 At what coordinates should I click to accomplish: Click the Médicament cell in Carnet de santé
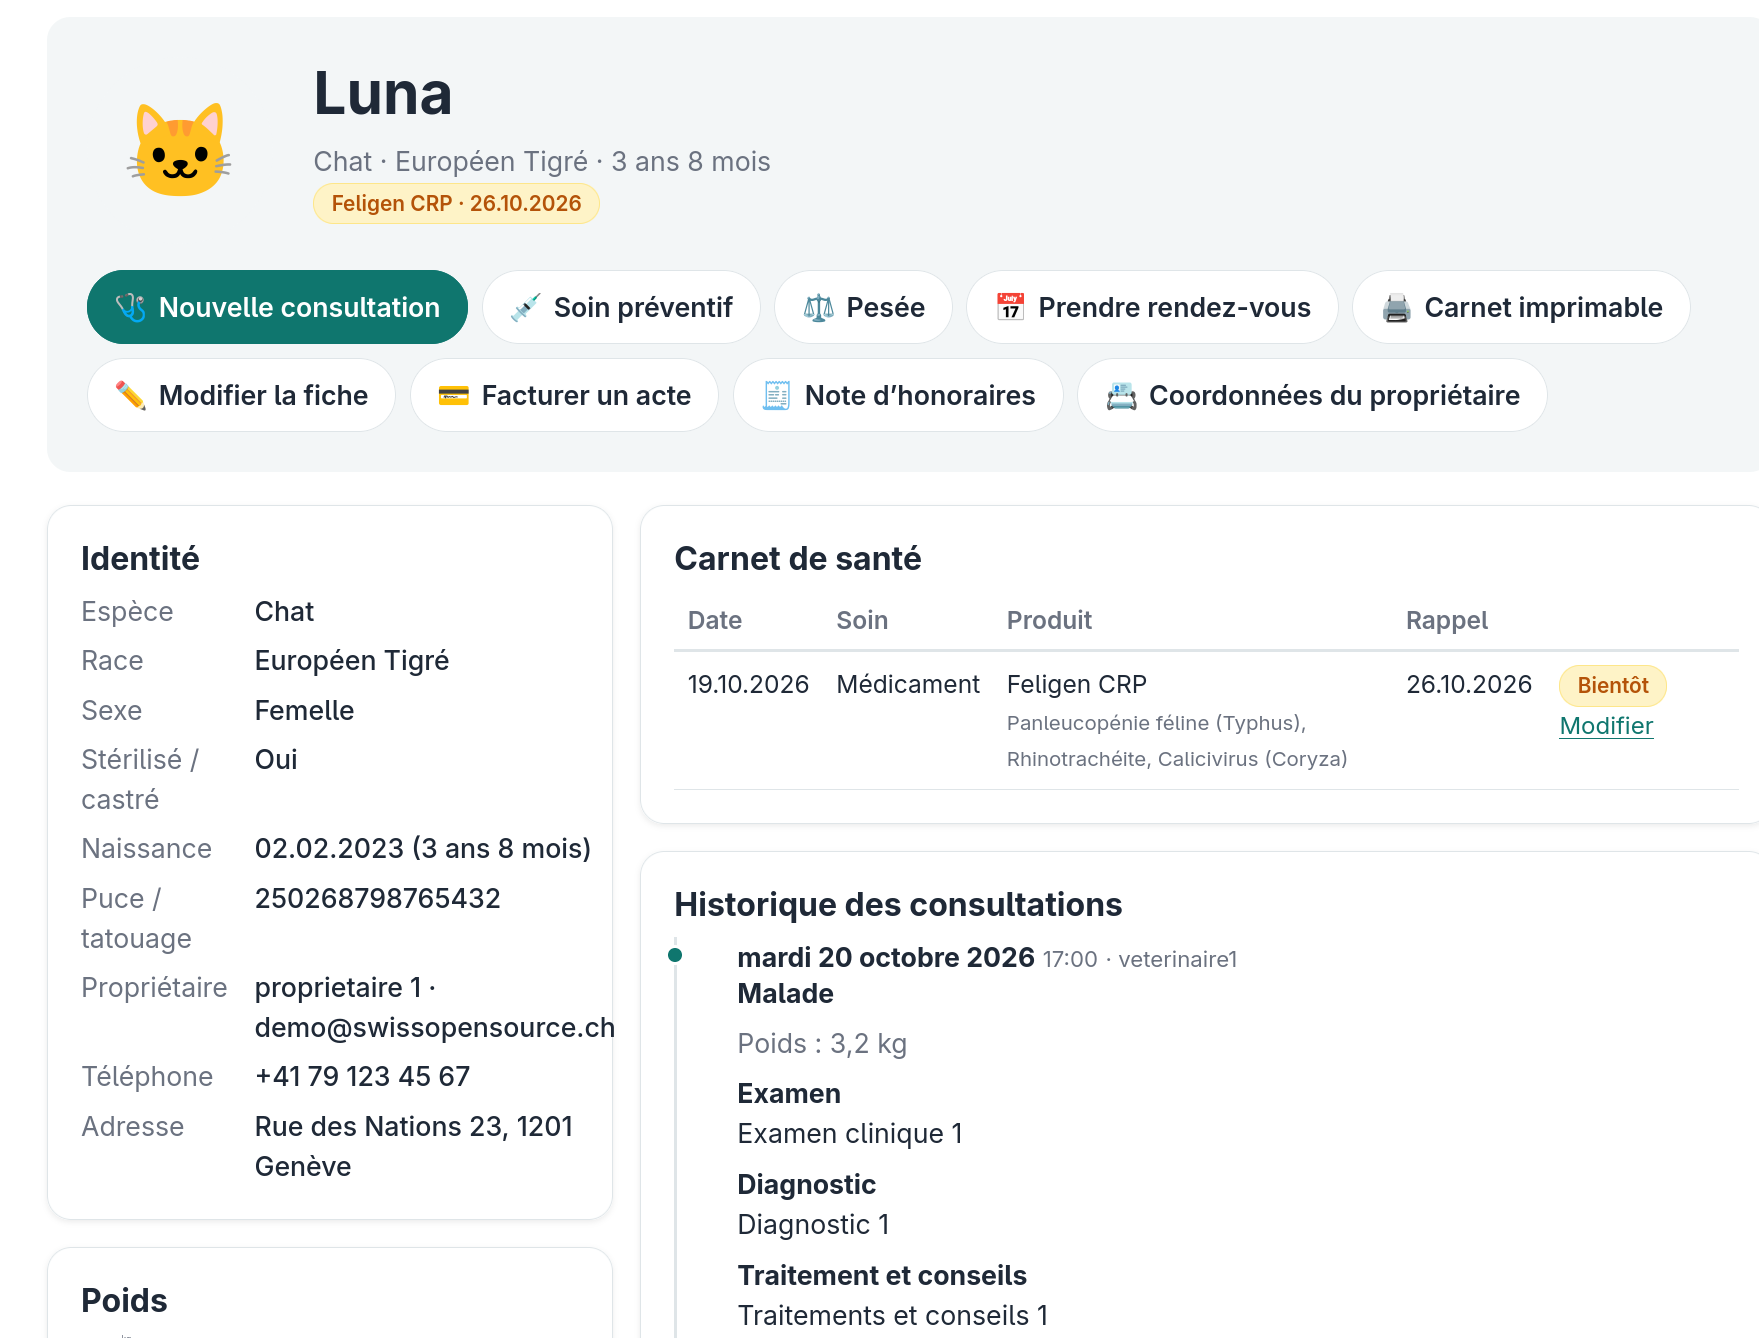[x=908, y=685]
